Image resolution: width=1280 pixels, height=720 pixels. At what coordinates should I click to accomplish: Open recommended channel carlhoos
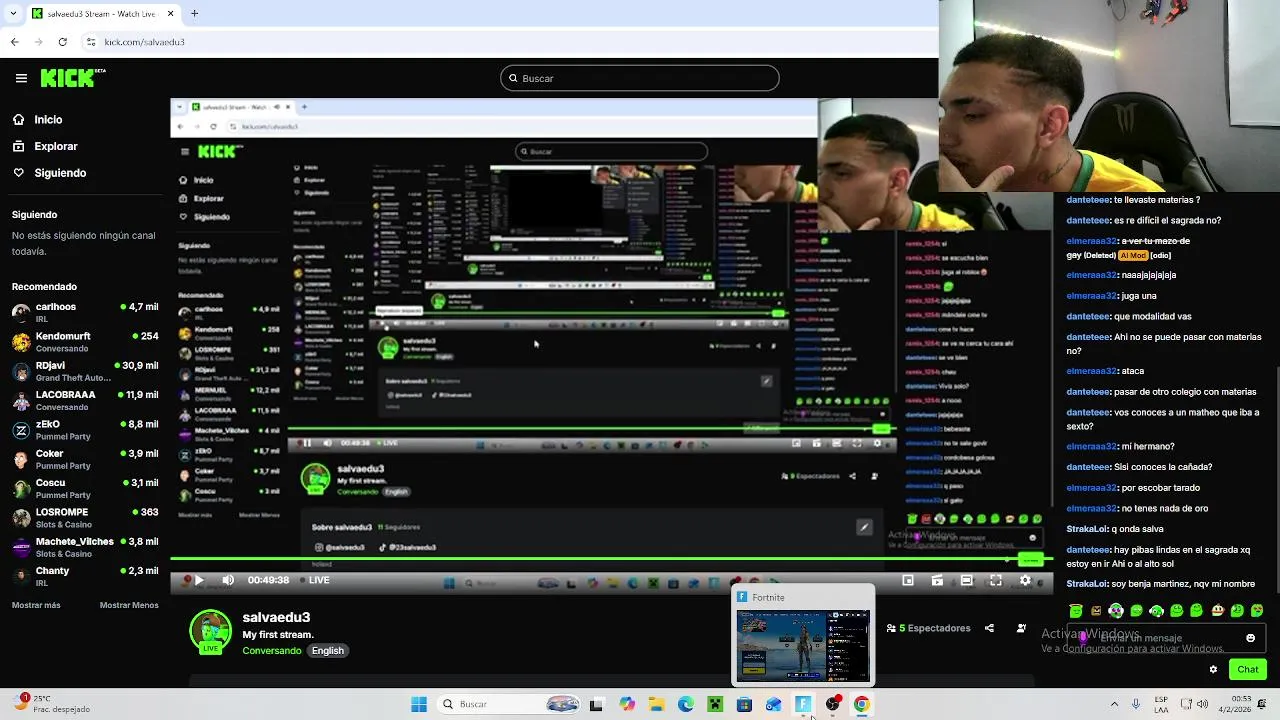85,312
